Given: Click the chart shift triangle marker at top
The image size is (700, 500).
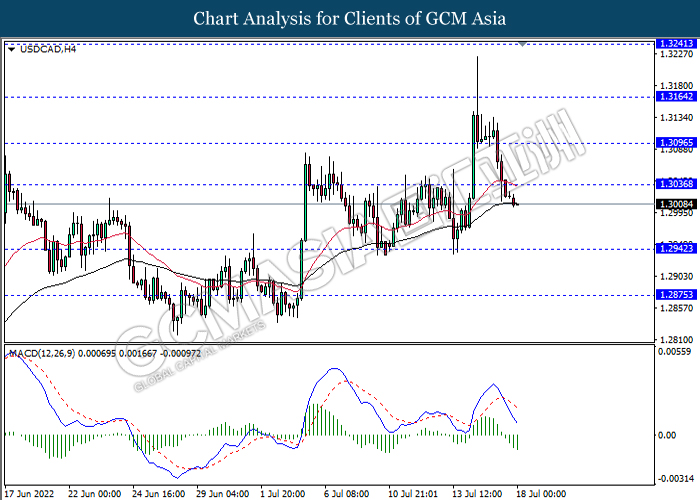Looking at the screenshot, I should point(522,44).
